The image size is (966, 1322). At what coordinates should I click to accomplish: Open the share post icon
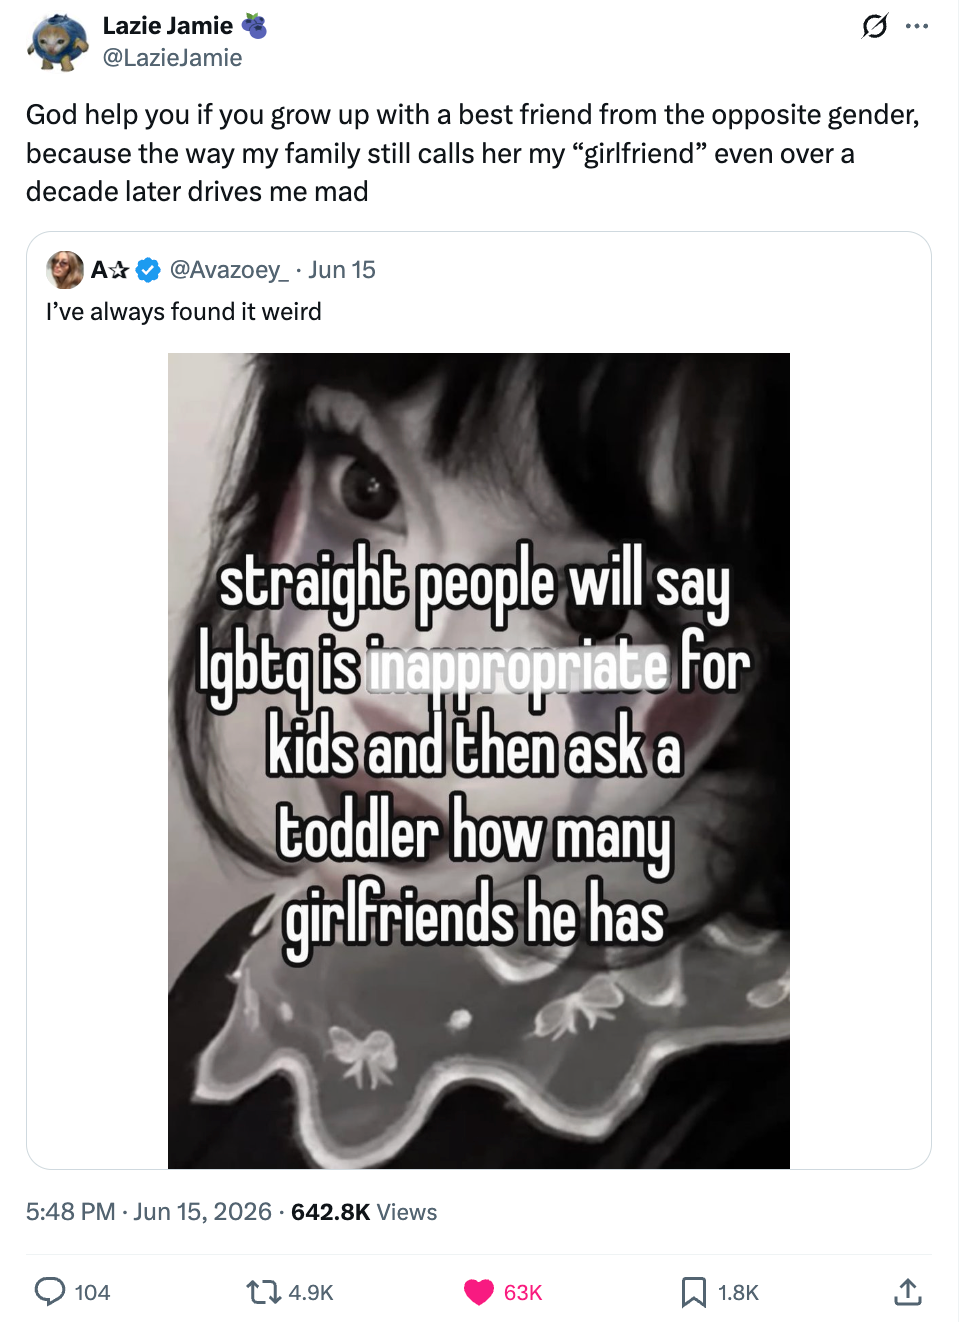click(907, 1291)
